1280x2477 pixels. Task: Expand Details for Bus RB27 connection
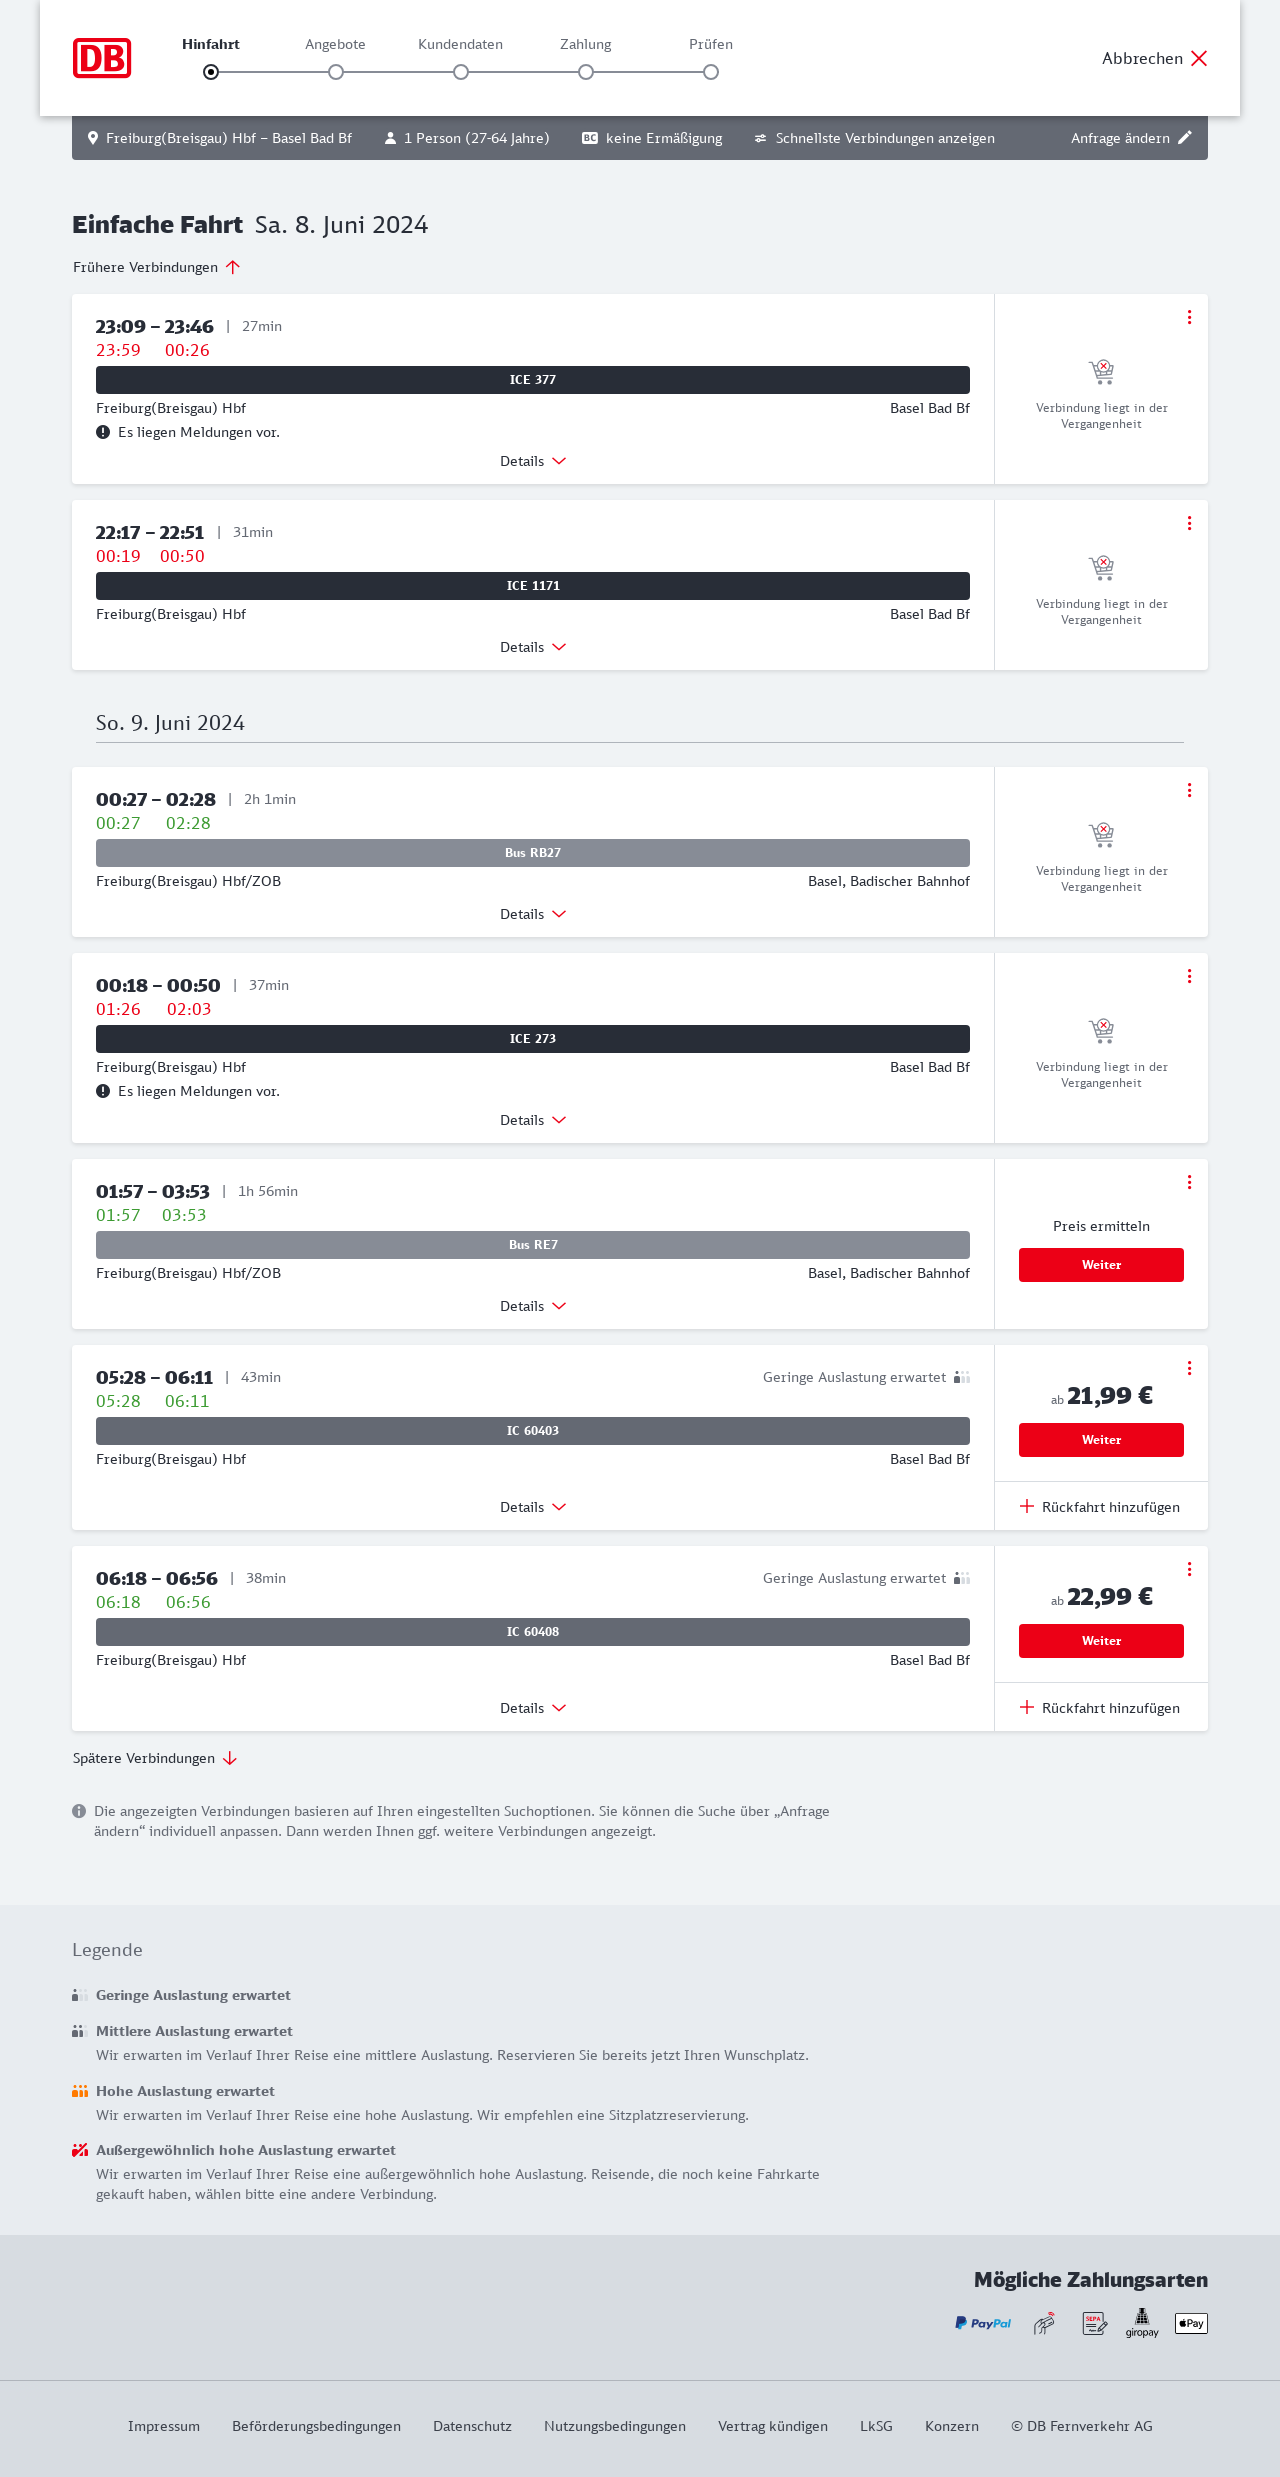533,914
